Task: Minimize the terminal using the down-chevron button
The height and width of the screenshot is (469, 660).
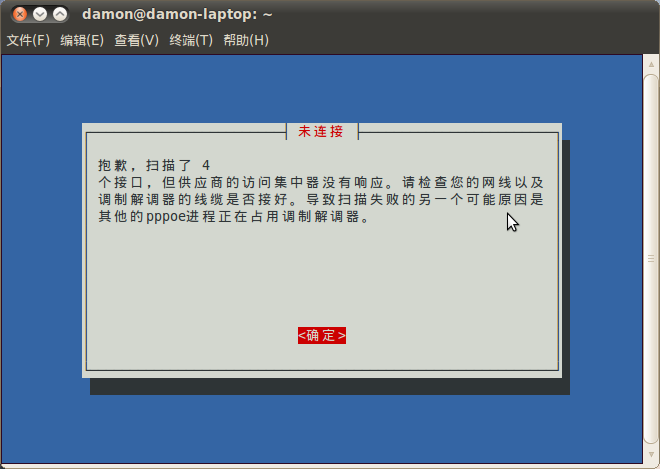Action: click(40, 14)
